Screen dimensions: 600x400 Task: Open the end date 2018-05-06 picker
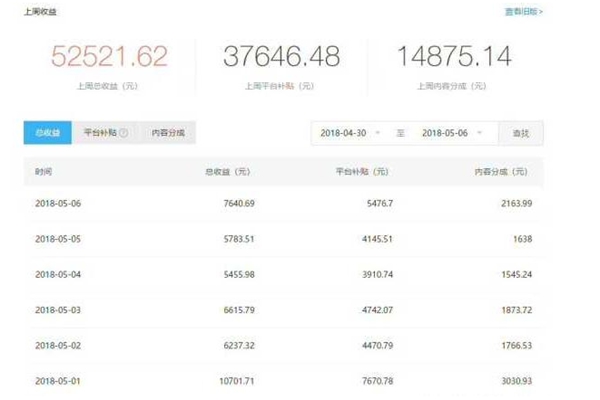[452, 133]
